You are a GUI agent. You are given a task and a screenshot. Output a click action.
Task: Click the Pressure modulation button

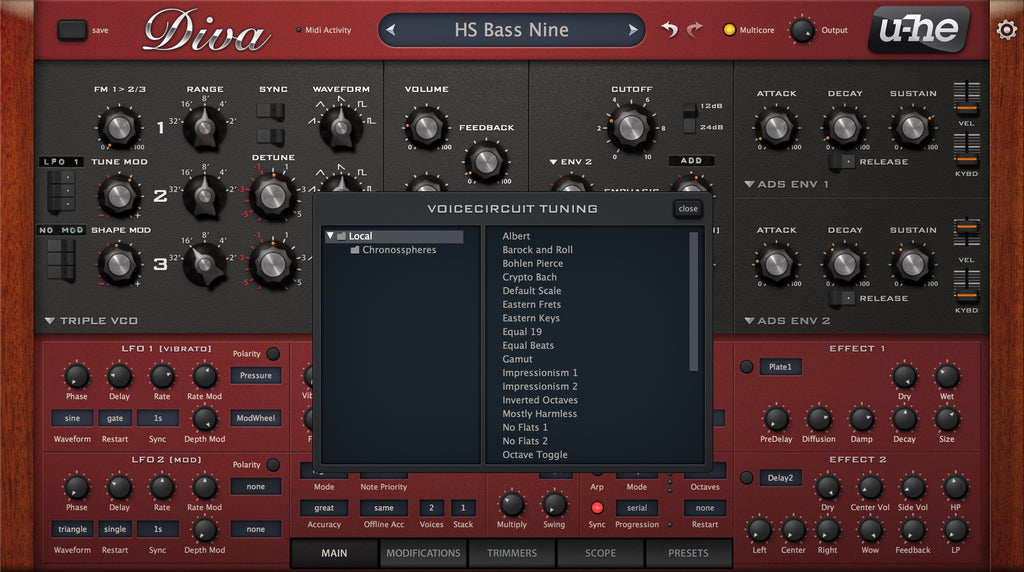[x=255, y=375]
